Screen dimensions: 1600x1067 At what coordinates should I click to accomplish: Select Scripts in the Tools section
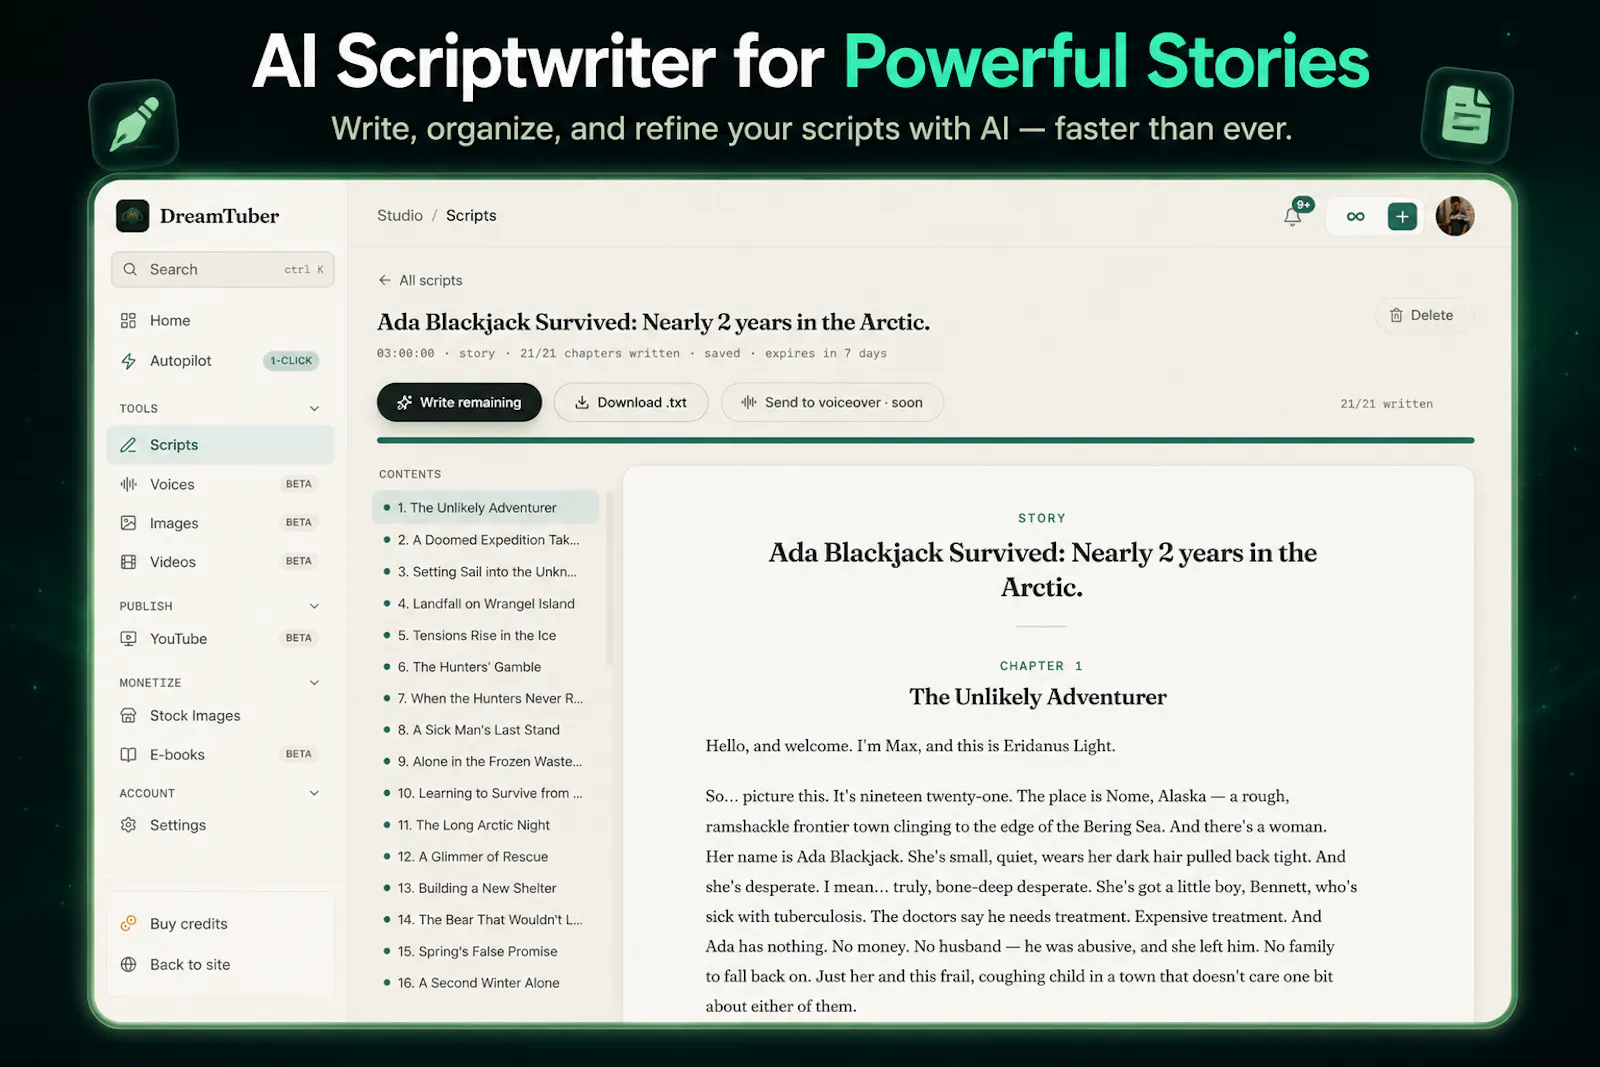pyautogui.click(x=220, y=445)
